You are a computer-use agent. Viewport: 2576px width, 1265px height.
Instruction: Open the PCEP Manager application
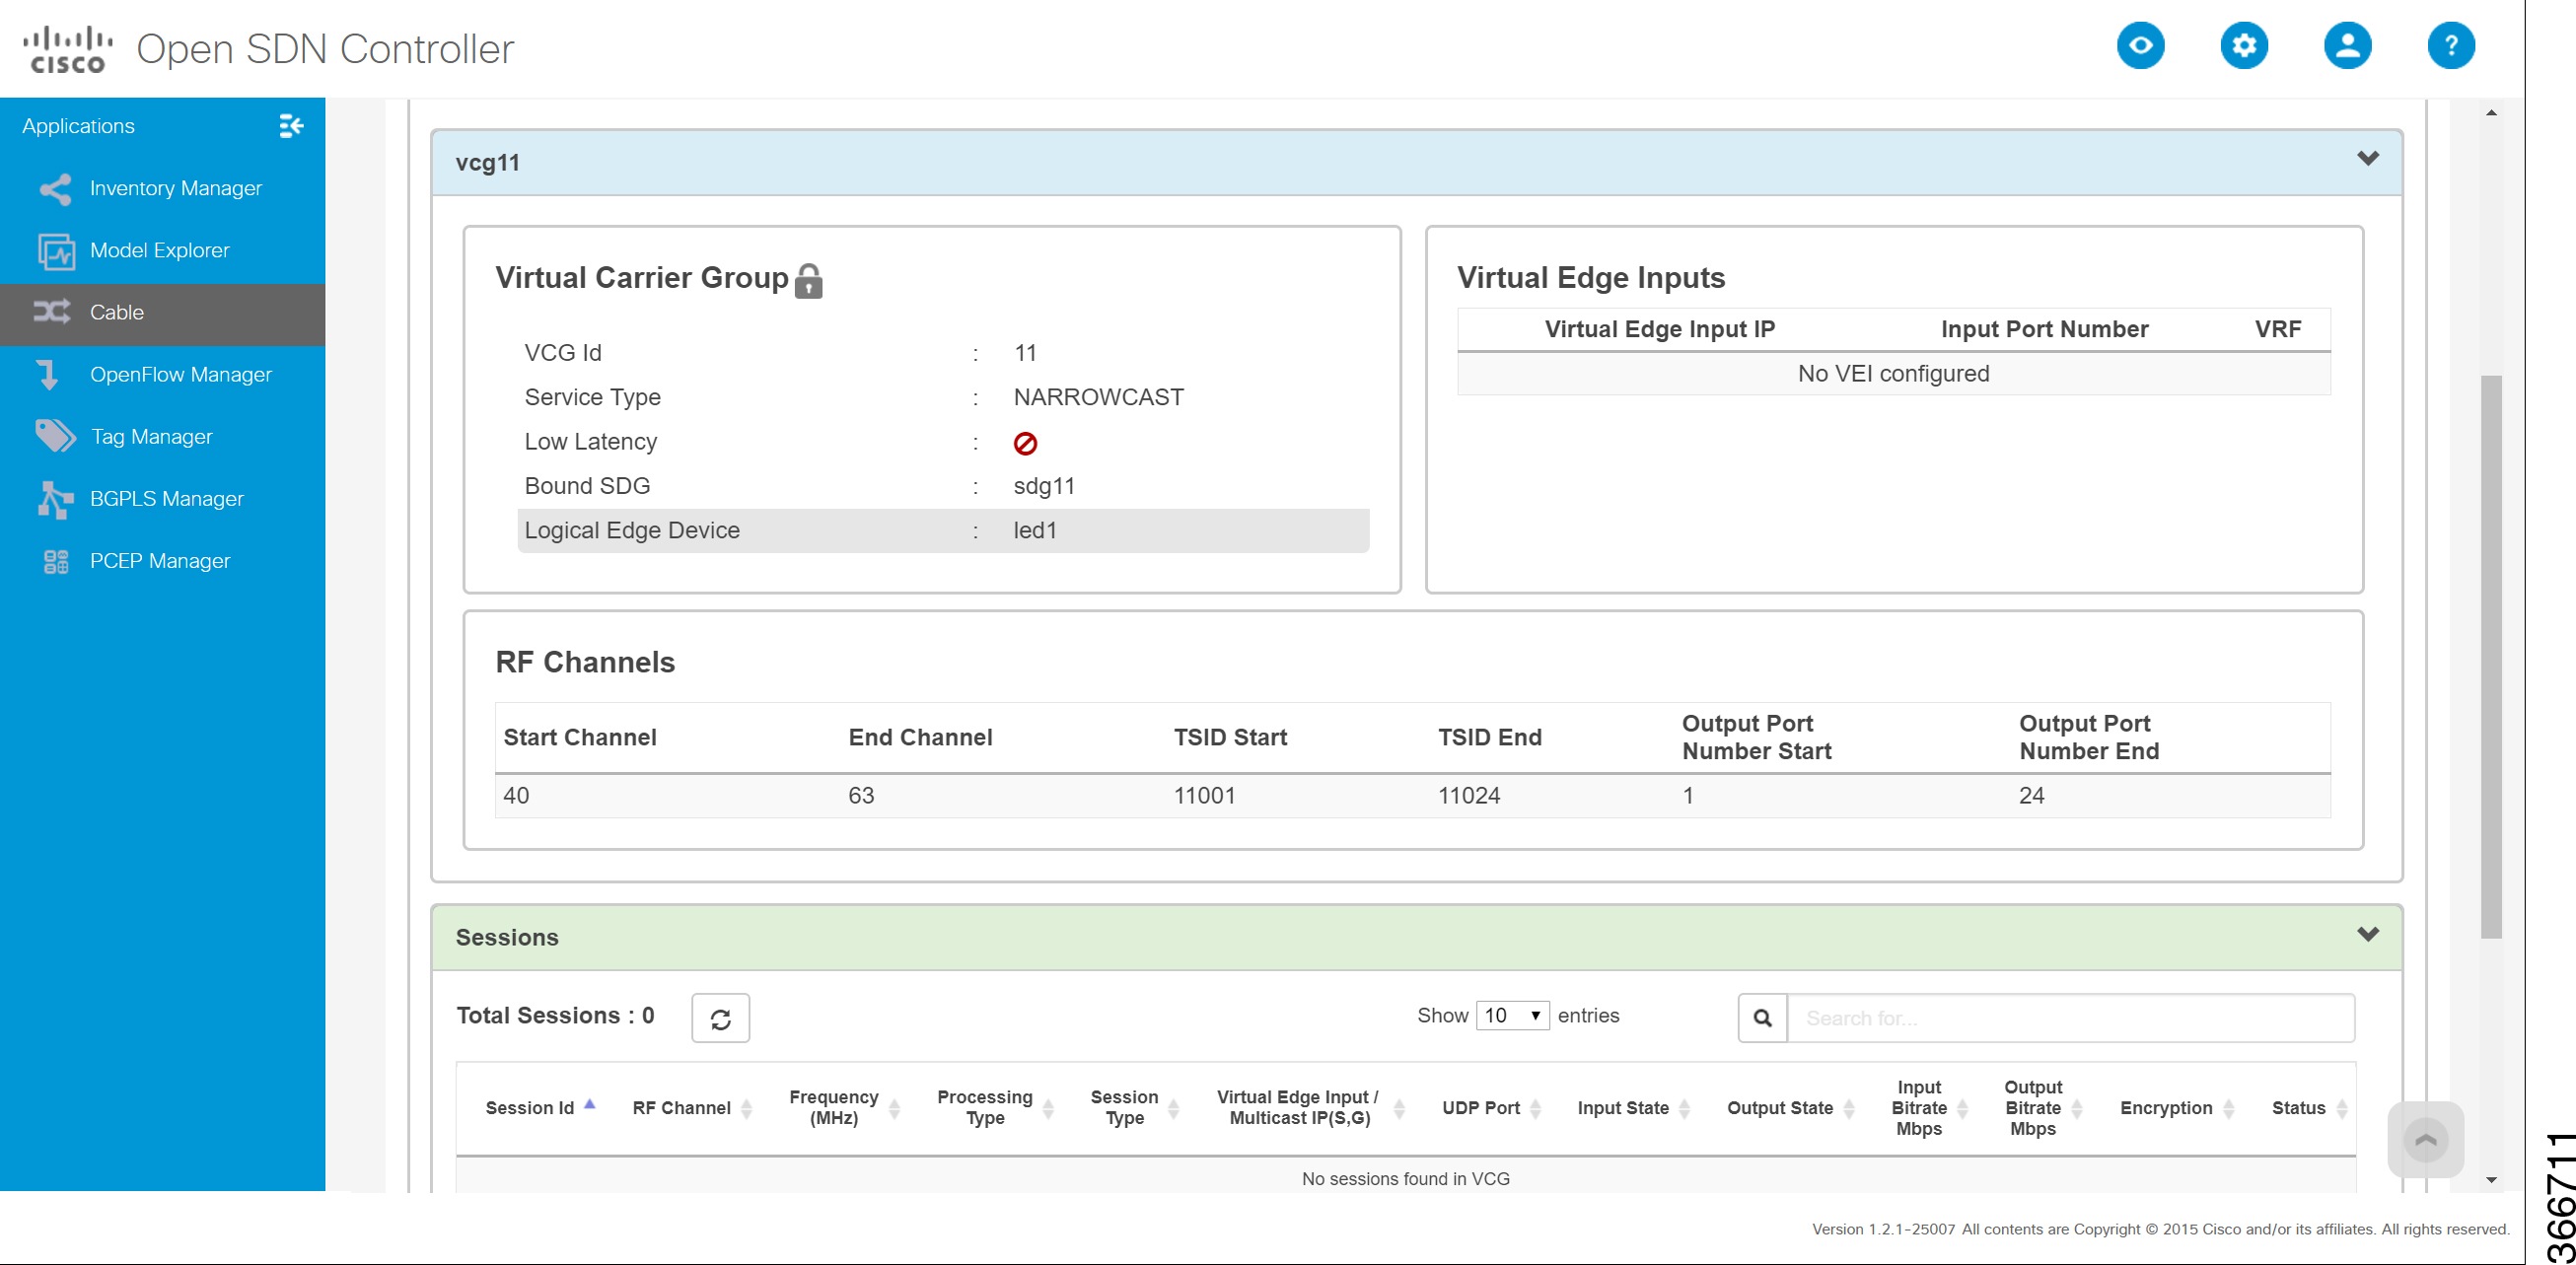tap(160, 560)
